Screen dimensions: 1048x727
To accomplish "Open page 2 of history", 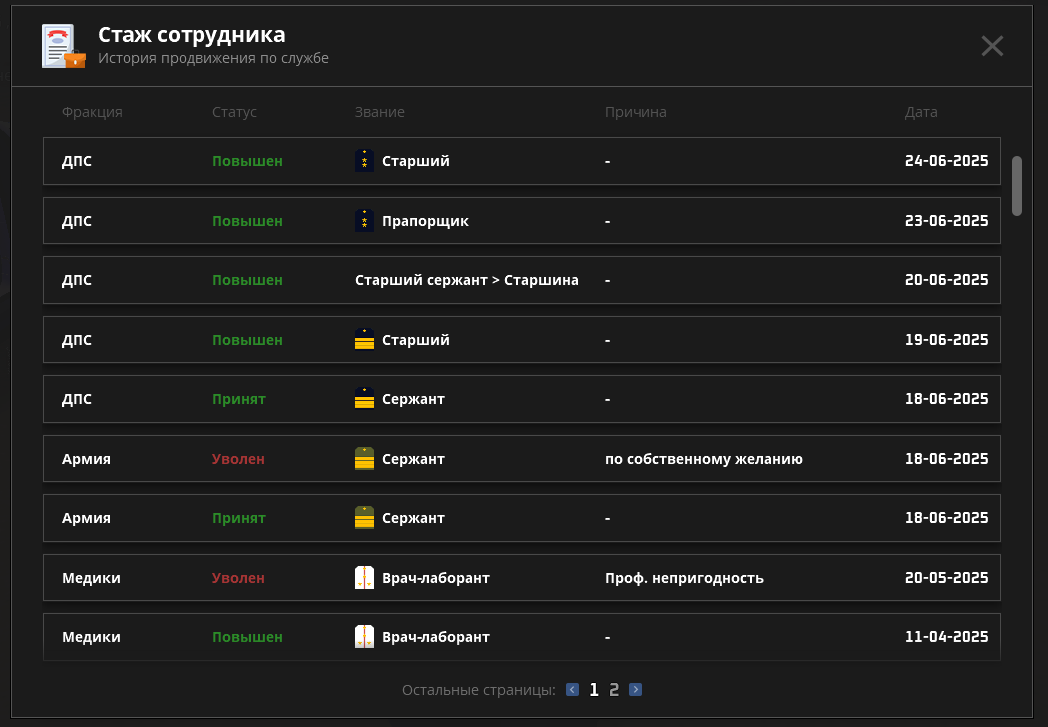I will (614, 689).
